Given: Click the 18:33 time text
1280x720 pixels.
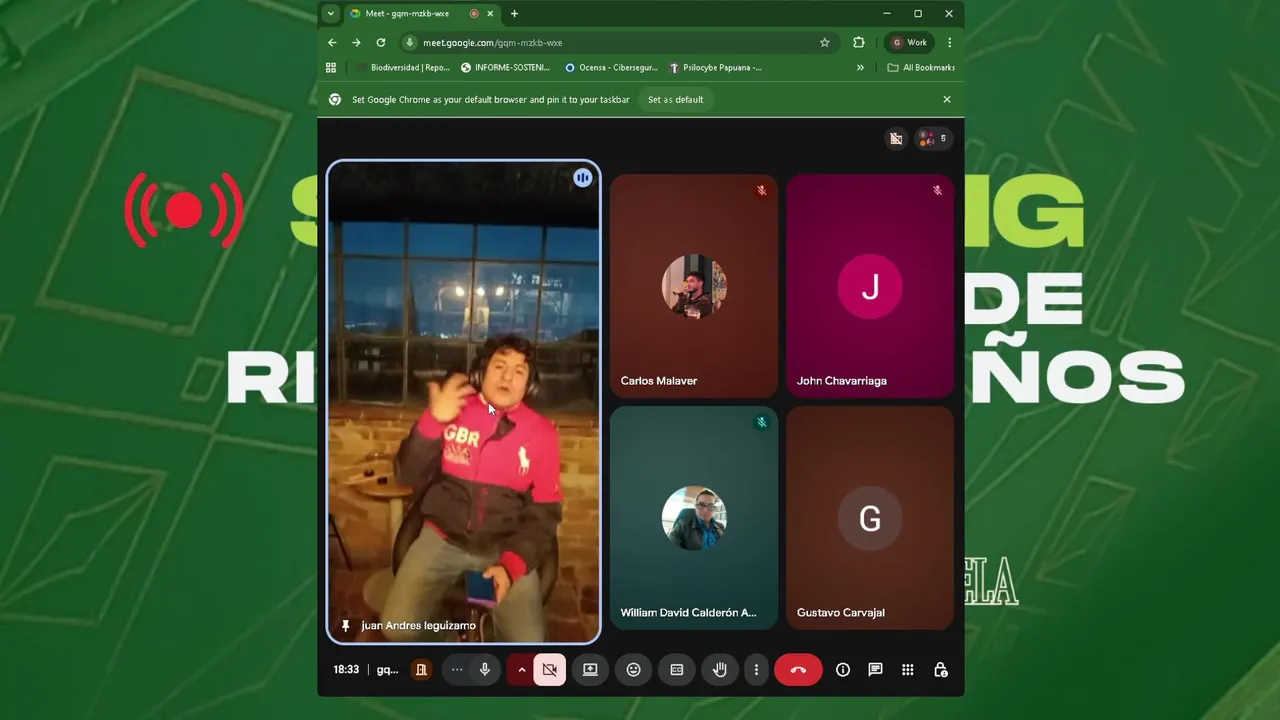Looking at the screenshot, I should coord(346,670).
